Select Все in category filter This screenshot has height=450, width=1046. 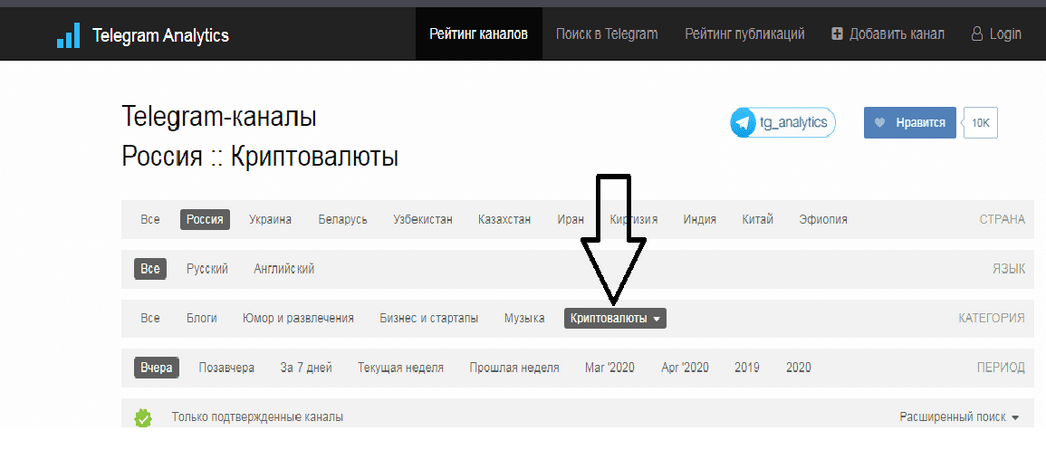(150, 319)
